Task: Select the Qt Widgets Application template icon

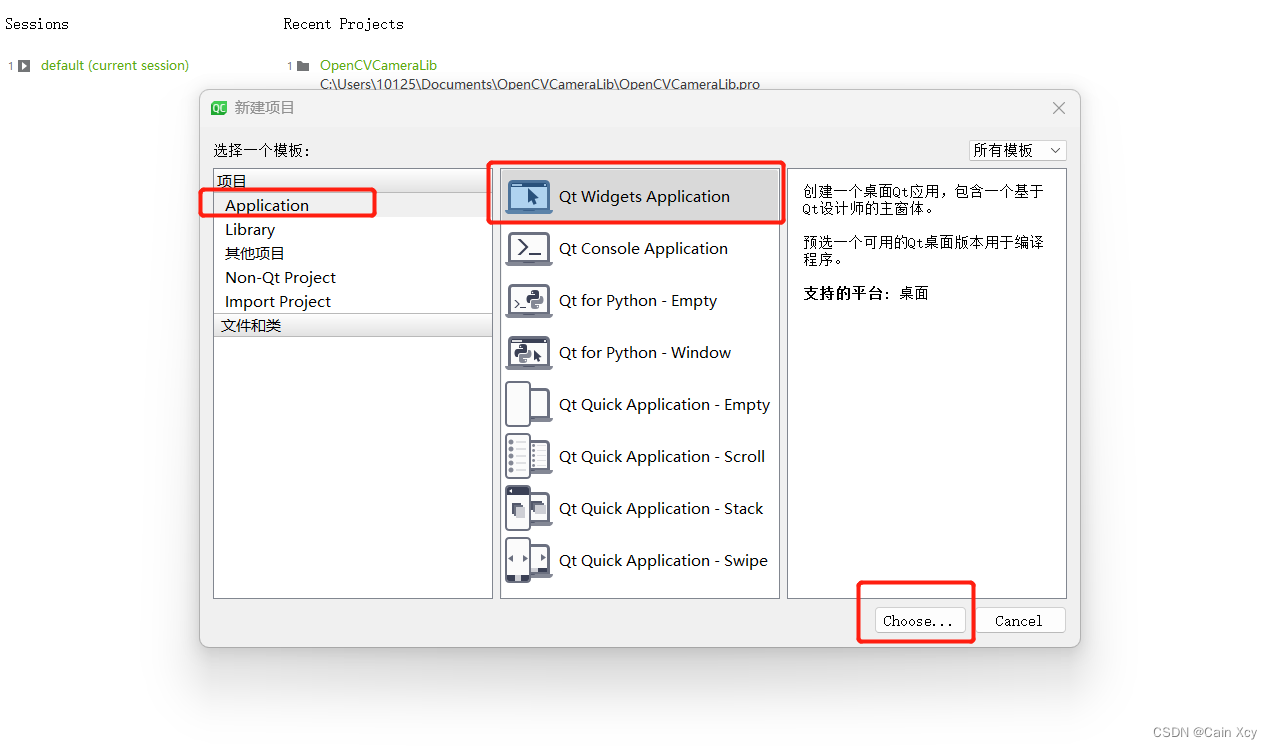Action: pyautogui.click(x=529, y=197)
